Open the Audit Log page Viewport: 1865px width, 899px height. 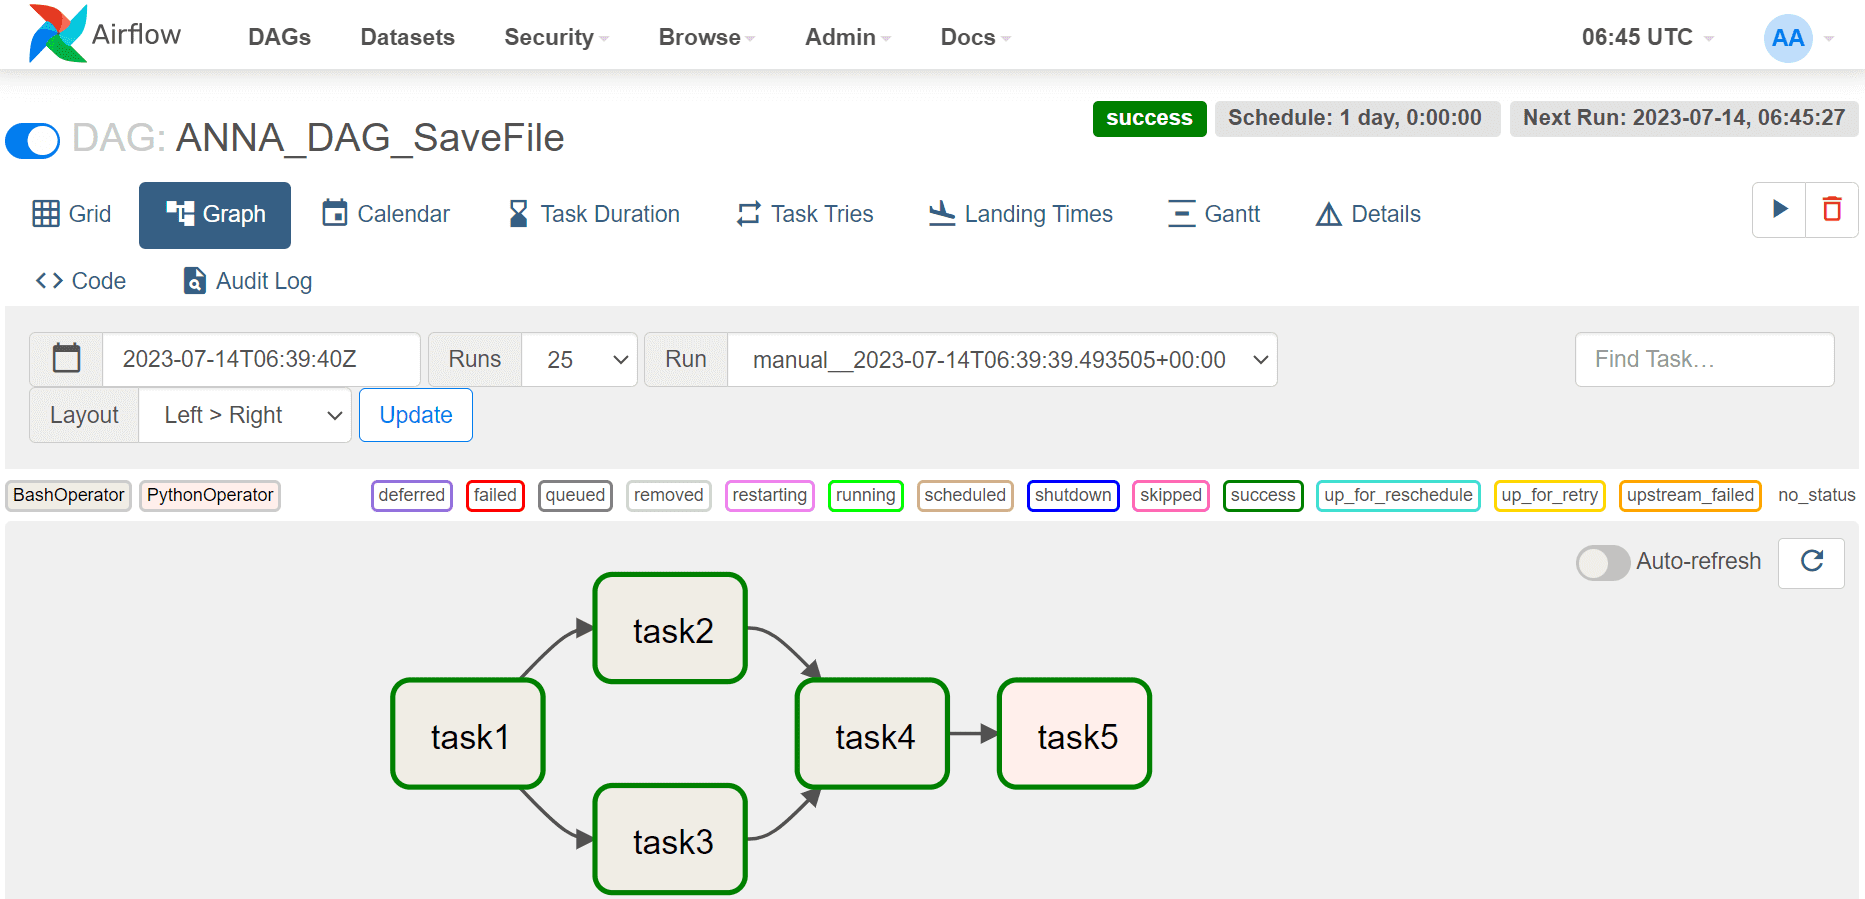click(x=248, y=281)
